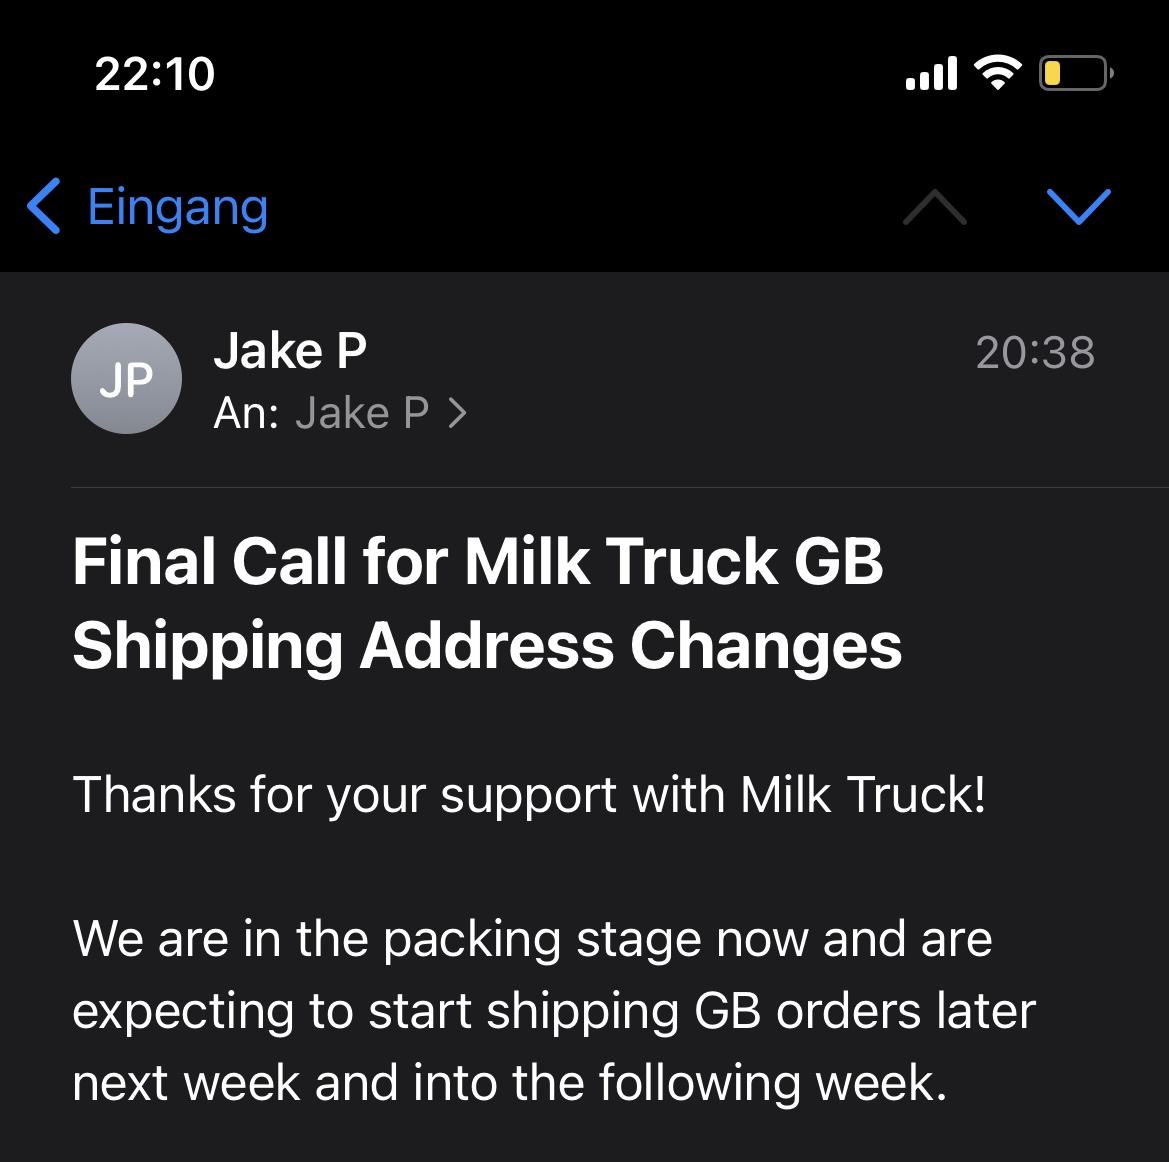The width and height of the screenshot is (1169, 1162).
Task: Tap the line Thanks for your support with Milk Truck
Action: [529, 795]
